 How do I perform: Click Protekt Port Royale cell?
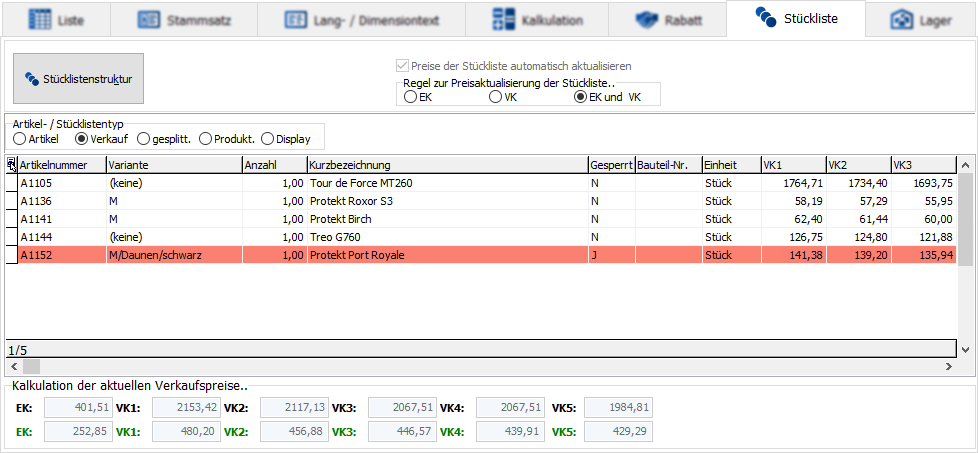[x=448, y=255]
